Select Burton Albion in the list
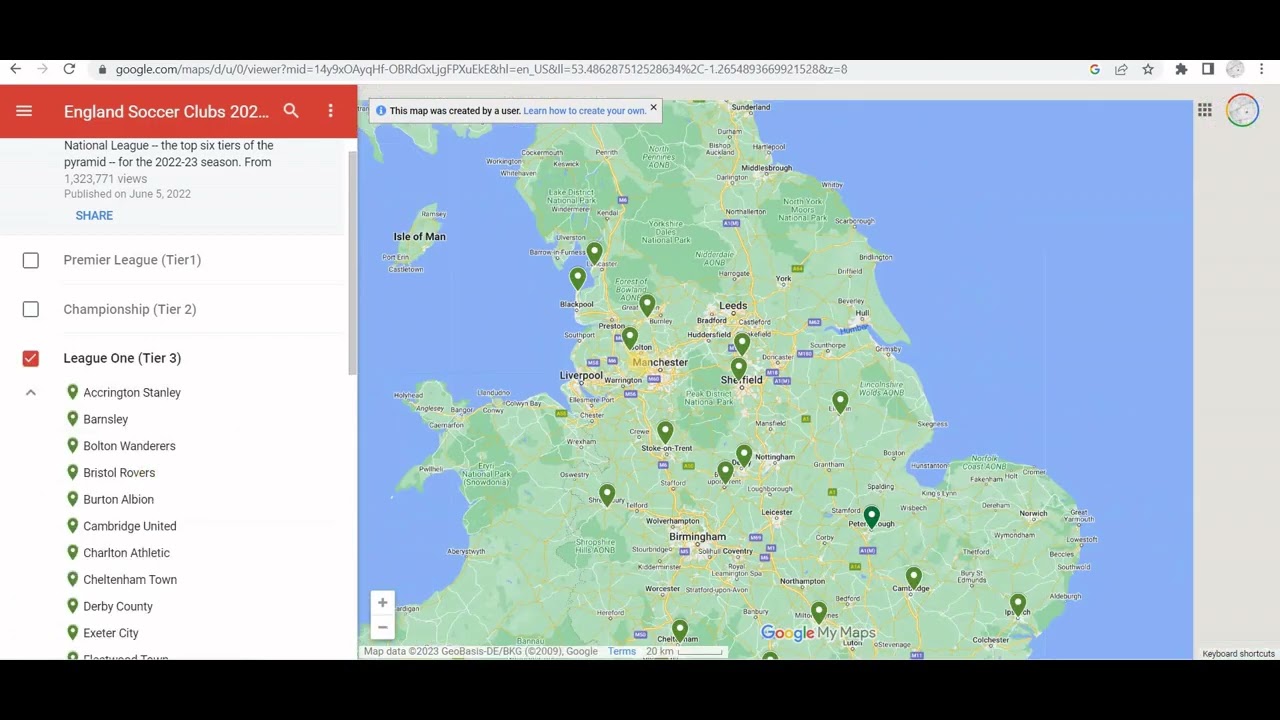The width and height of the screenshot is (1280, 720). (x=118, y=500)
